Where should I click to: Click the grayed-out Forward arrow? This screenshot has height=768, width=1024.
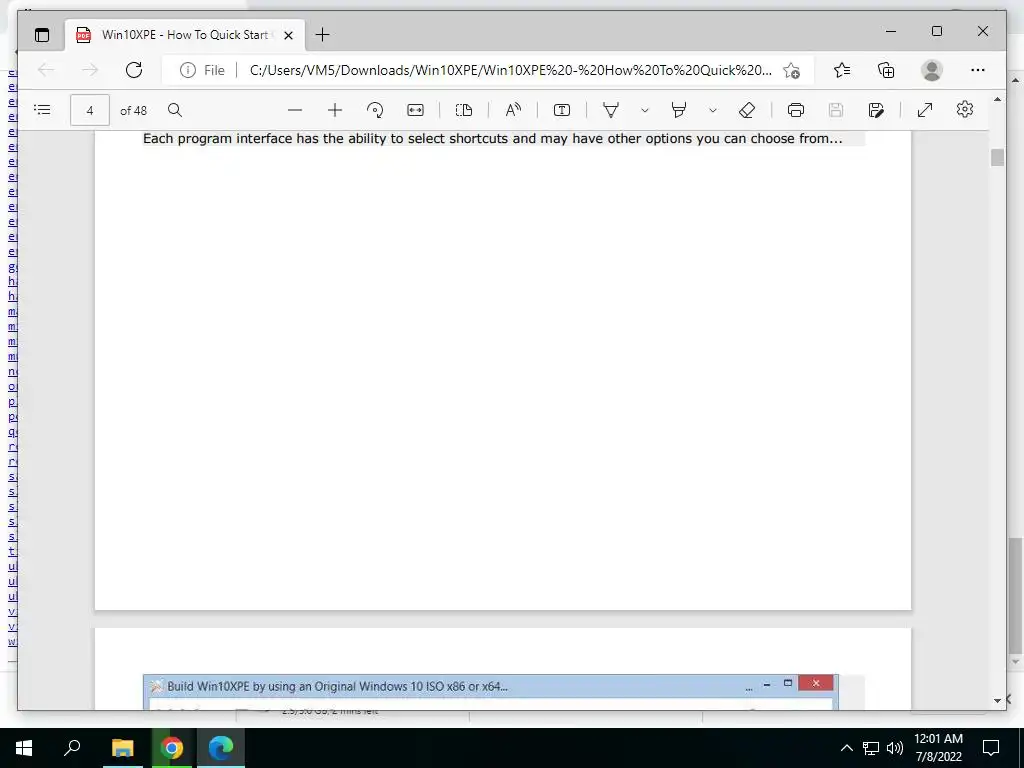(90, 70)
